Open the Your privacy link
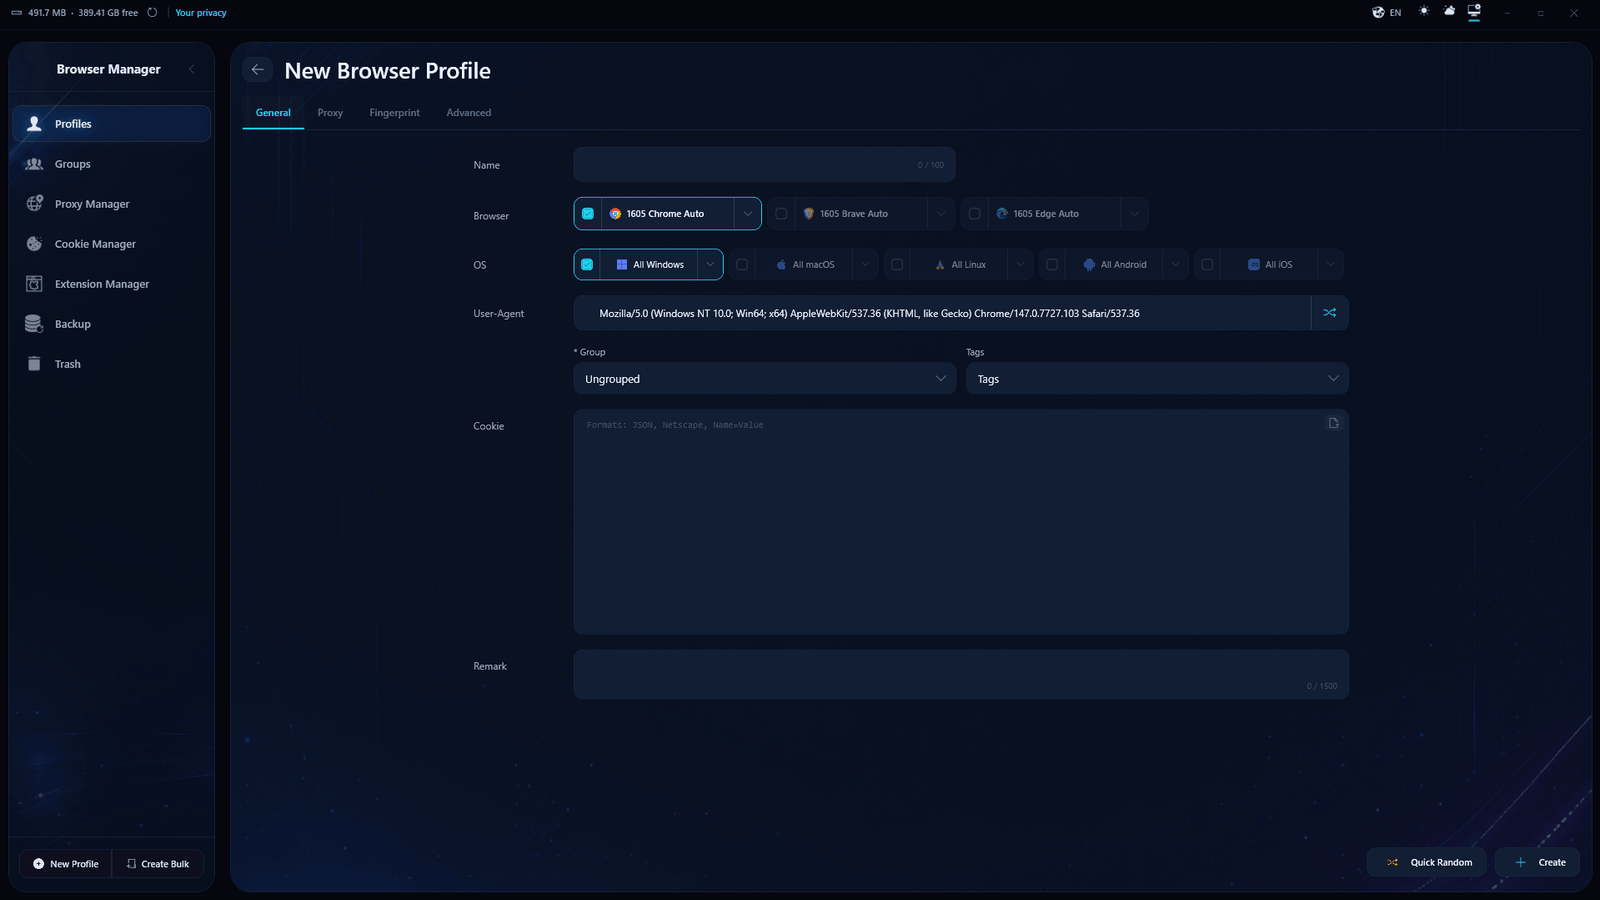Screen dimensions: 1600x900 (201, 13)
